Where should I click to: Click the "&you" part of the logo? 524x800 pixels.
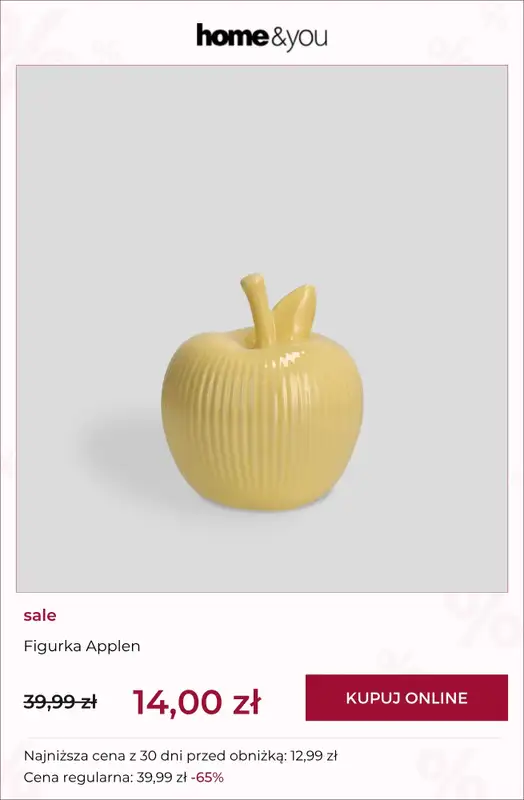click(x=299, y=38)
